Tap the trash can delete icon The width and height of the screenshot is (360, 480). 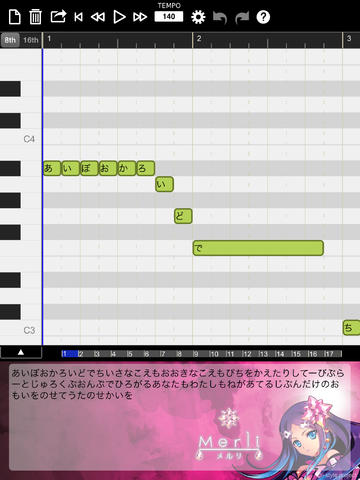pos(35,17)
